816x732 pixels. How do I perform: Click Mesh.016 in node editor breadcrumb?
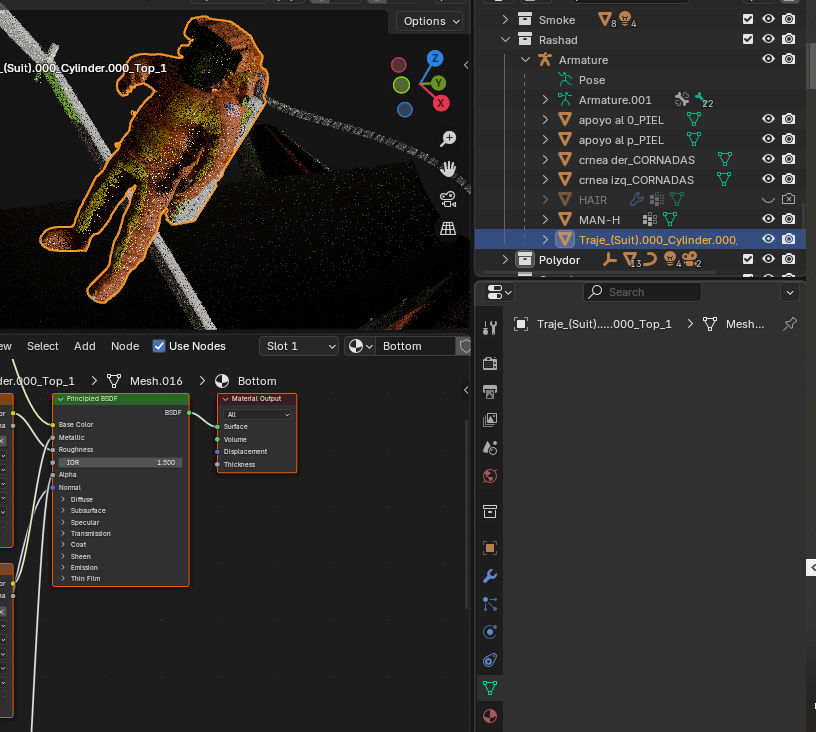tap(156, 381)
